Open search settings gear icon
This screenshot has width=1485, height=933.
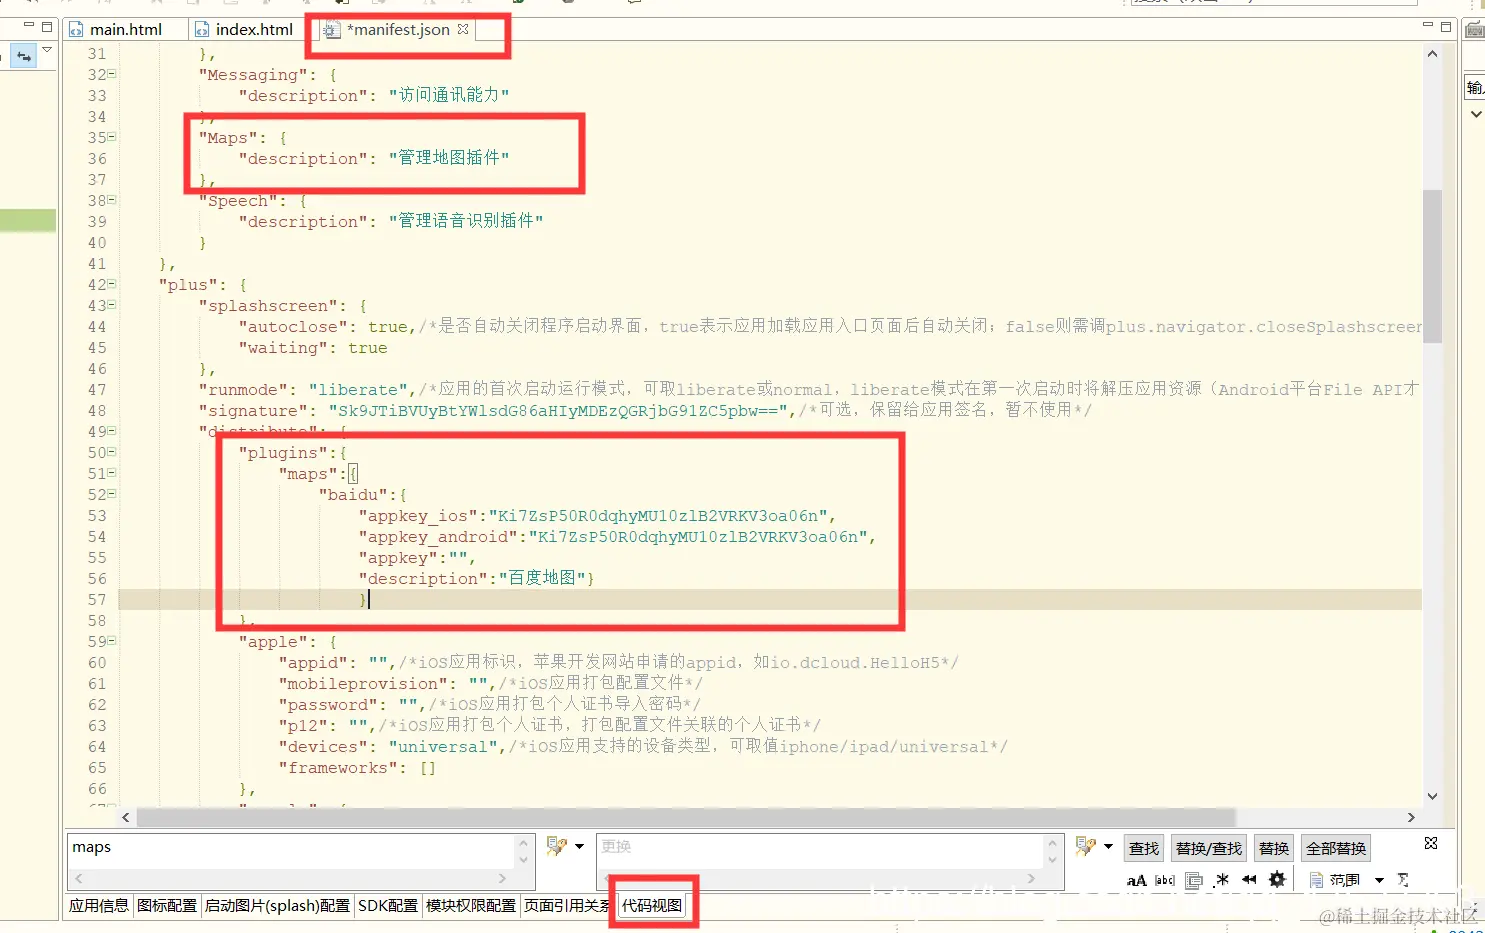click(x=1277, y=880)
